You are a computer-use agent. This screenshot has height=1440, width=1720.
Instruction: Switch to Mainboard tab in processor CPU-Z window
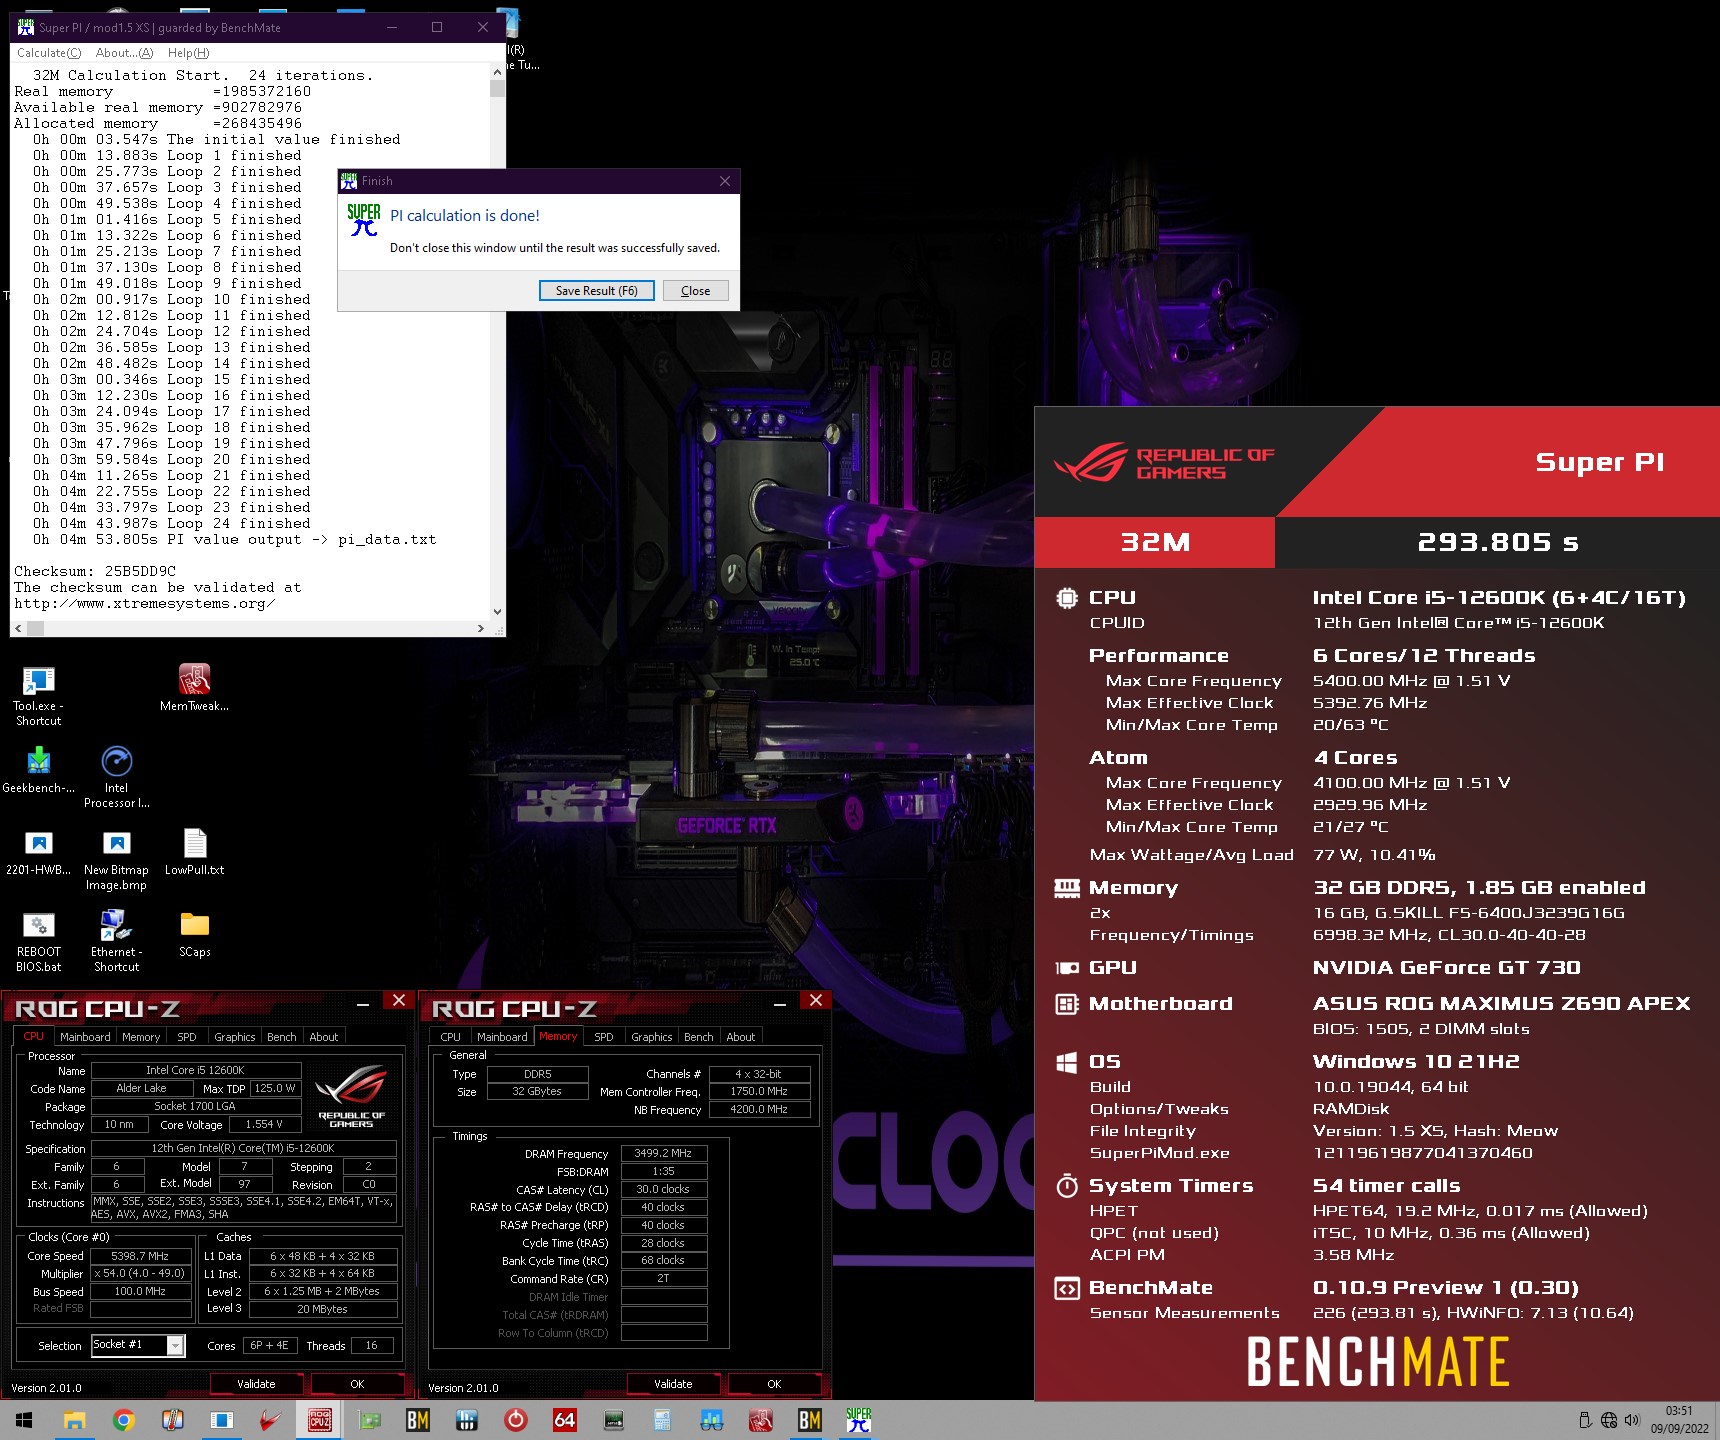(x=85, y=1037)
